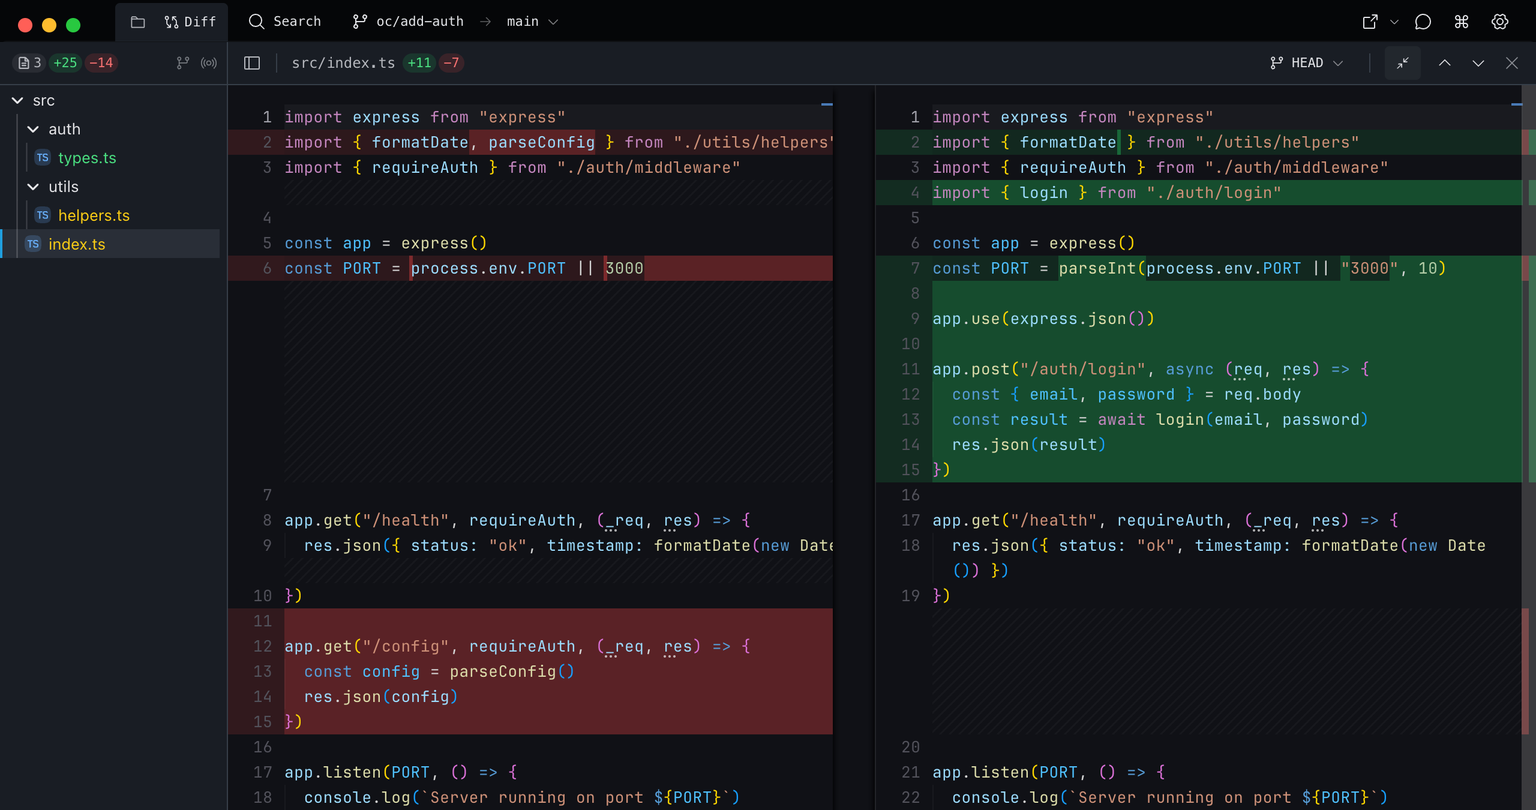Image resolution: width=1536 pixels, height=810 pixels.
Task: Expand the open-in options chevron
Action: click(1394, 22)
